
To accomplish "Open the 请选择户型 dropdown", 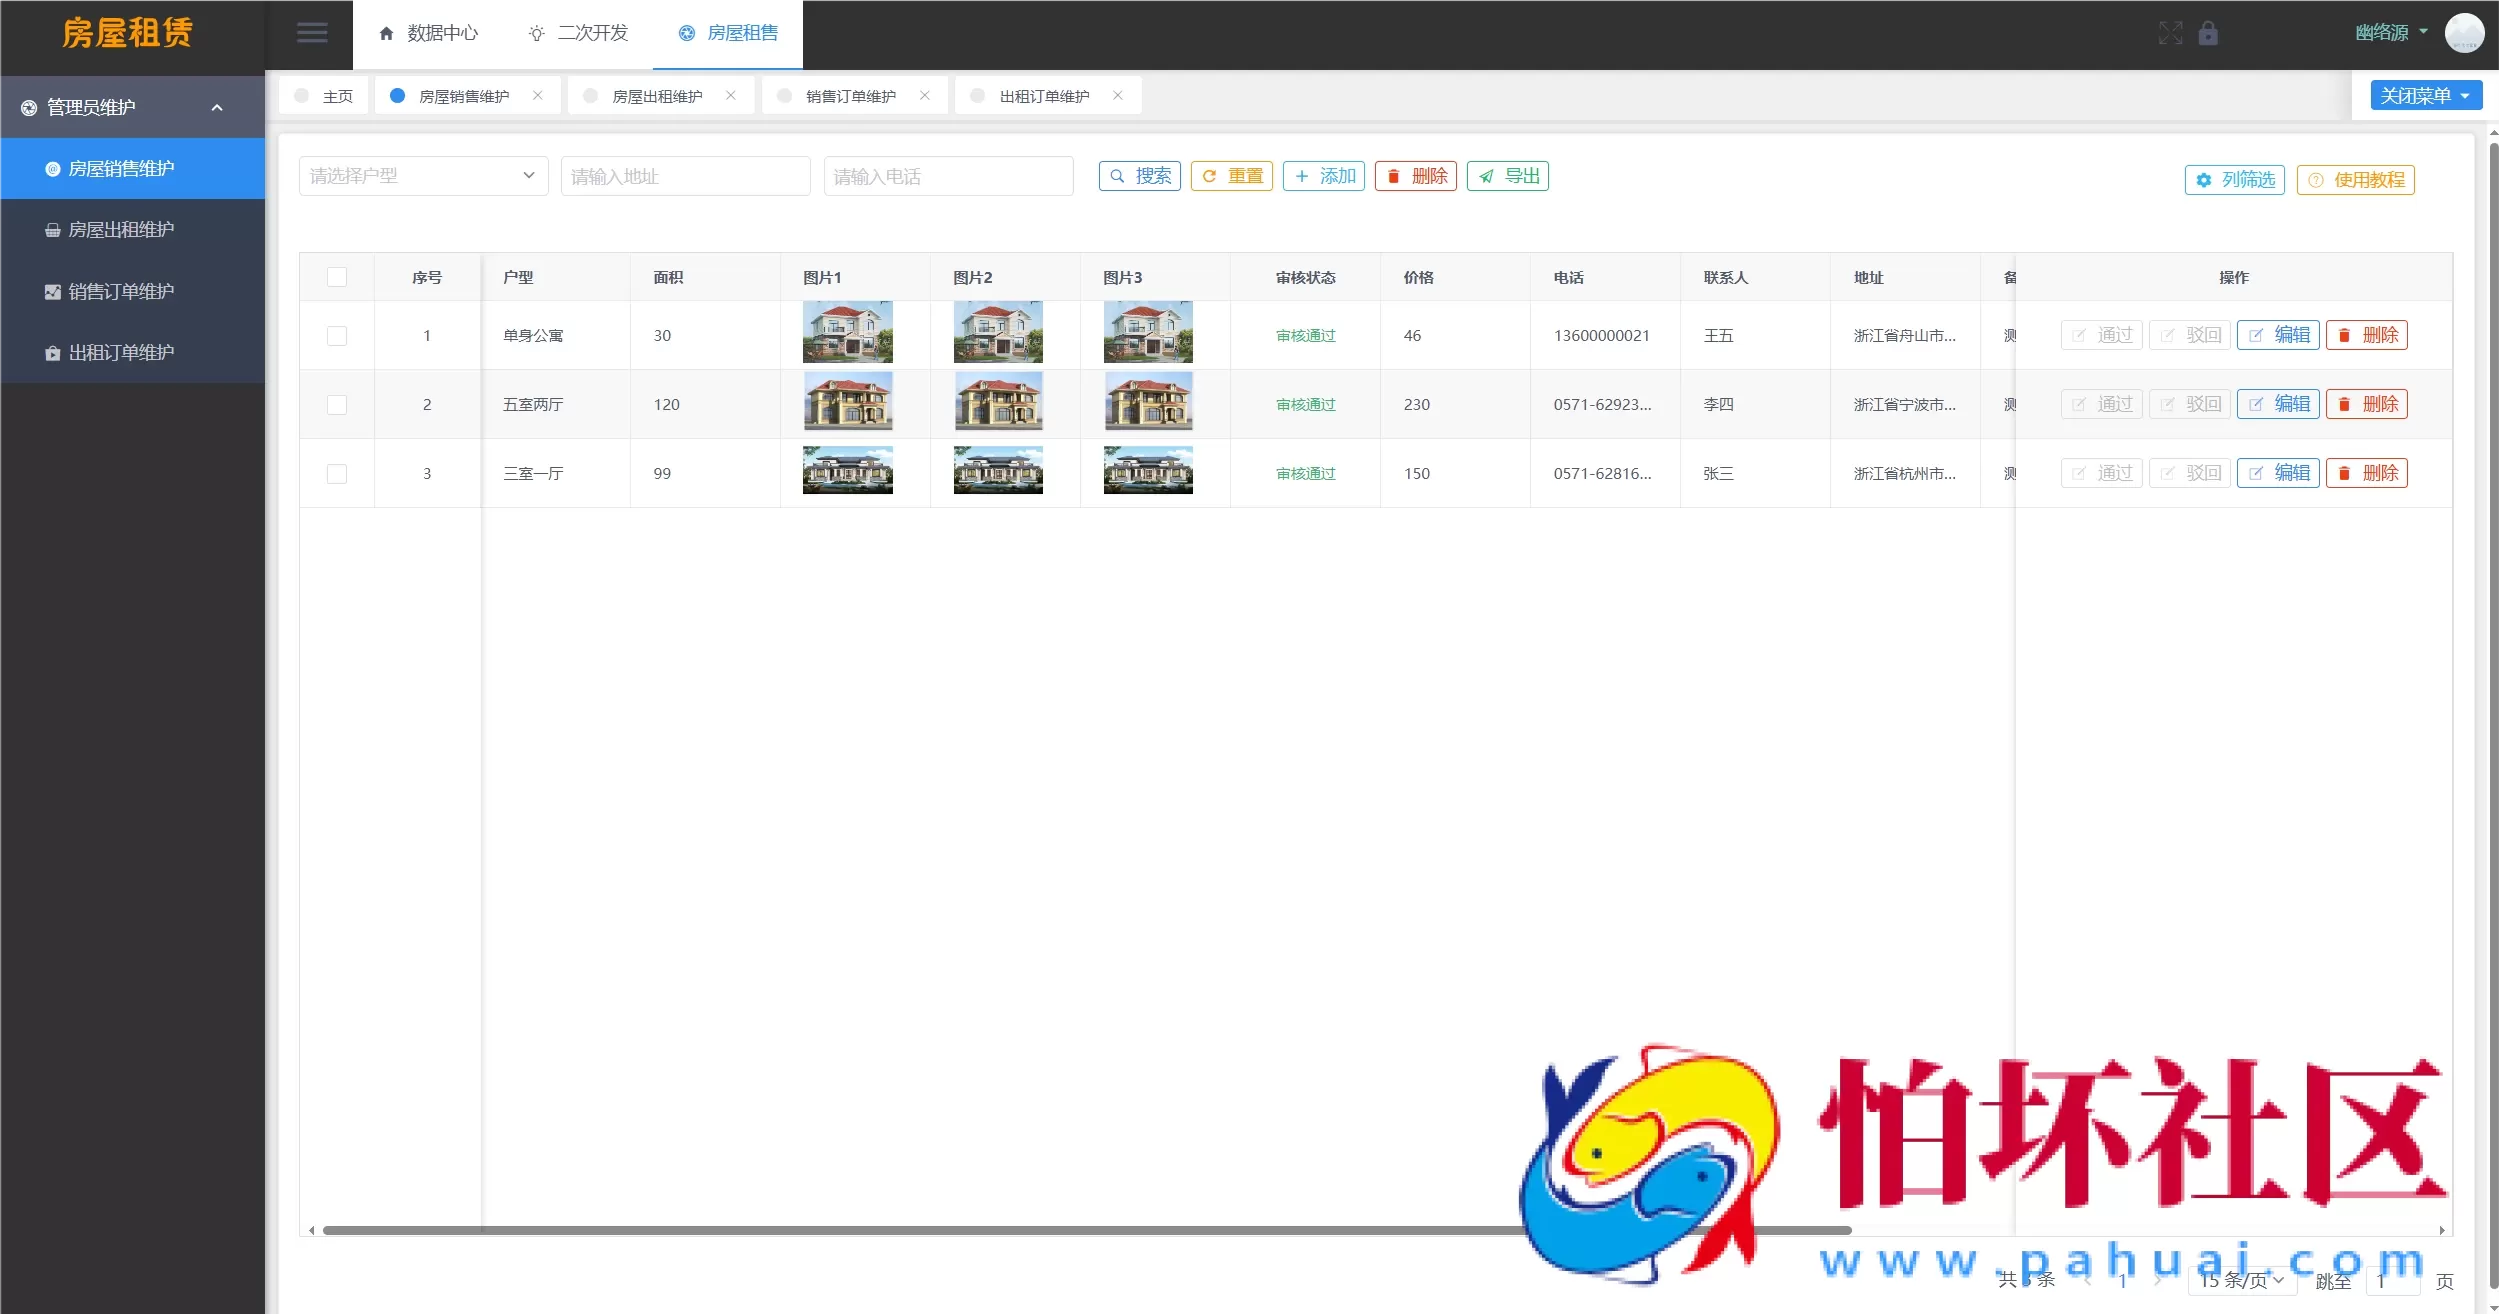I will (422, 175).
